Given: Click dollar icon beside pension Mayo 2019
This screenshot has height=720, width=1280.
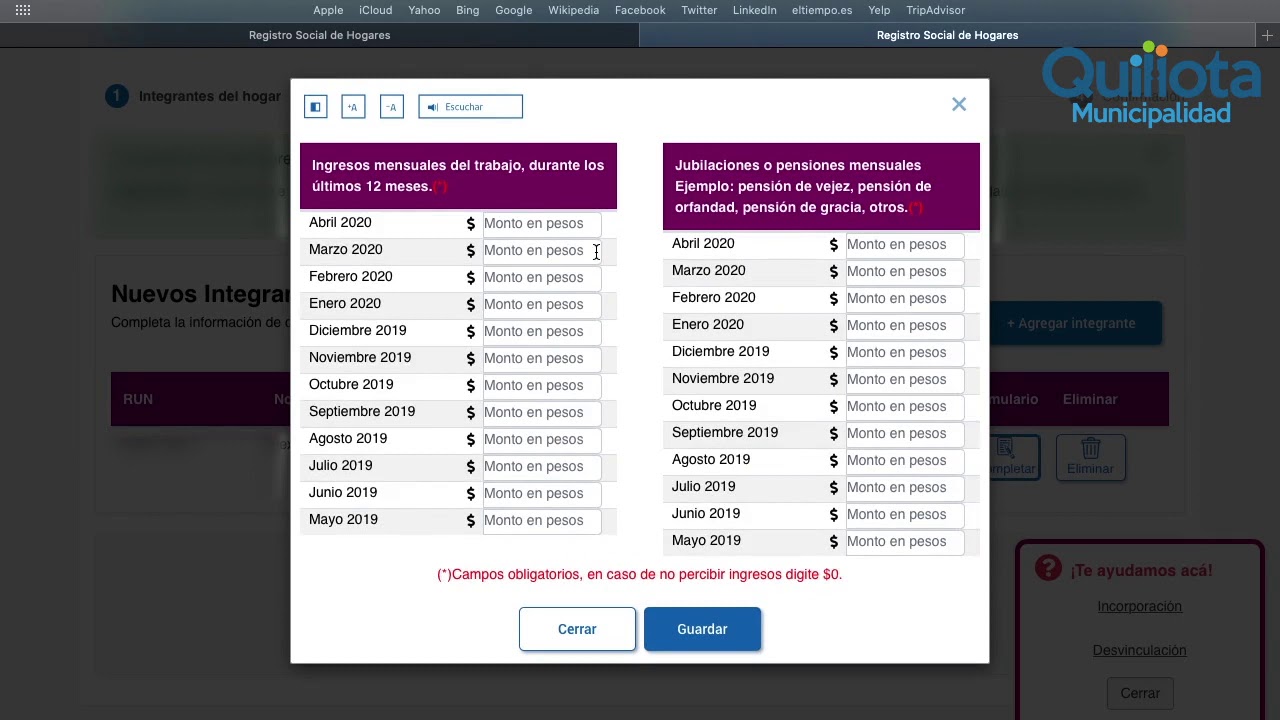Looking at the screenshot, I should pos(833,541).
